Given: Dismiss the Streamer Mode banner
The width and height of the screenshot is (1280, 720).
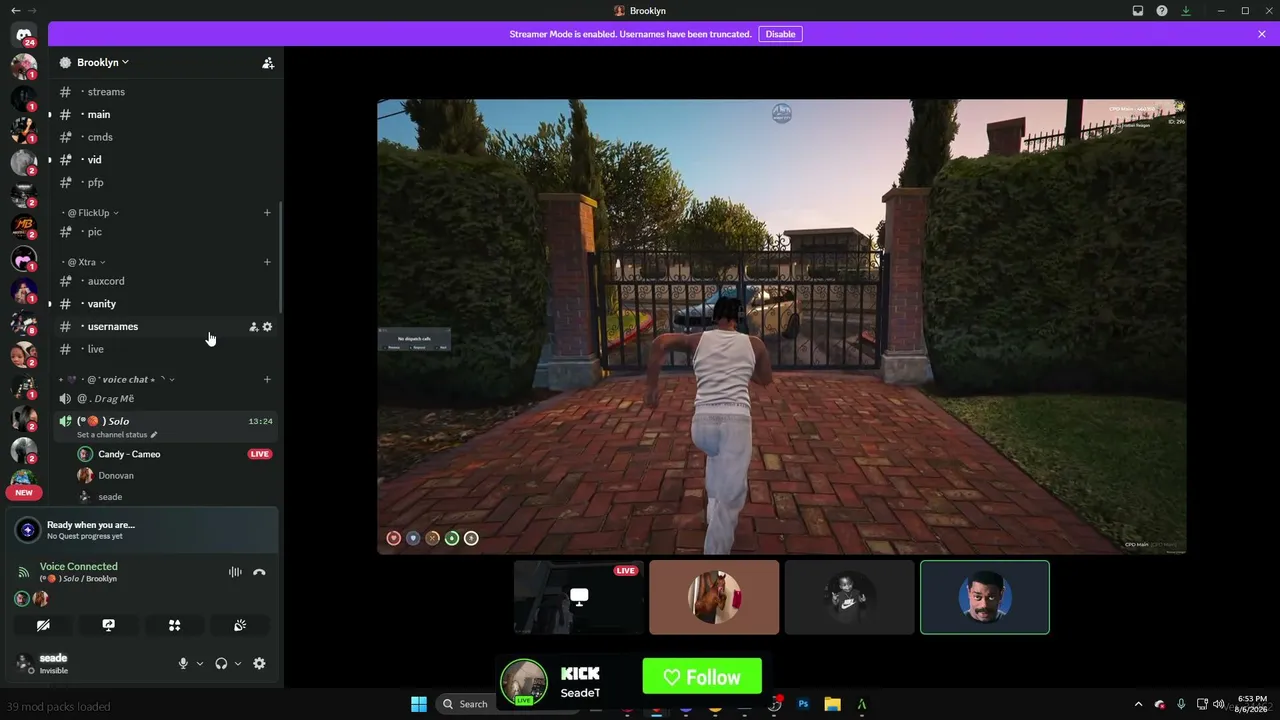Looking at the screenshot, I should [x=1262, y=34].
